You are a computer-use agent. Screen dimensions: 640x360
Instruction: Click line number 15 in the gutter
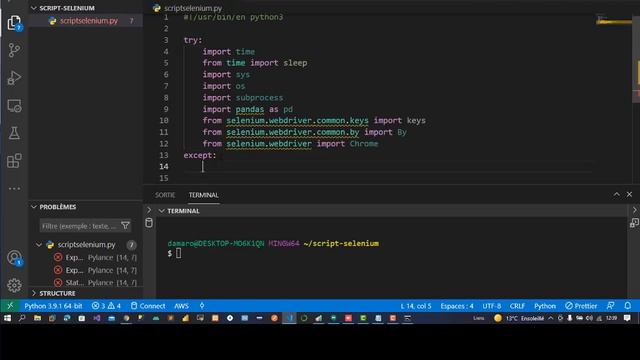coord(164,178)
